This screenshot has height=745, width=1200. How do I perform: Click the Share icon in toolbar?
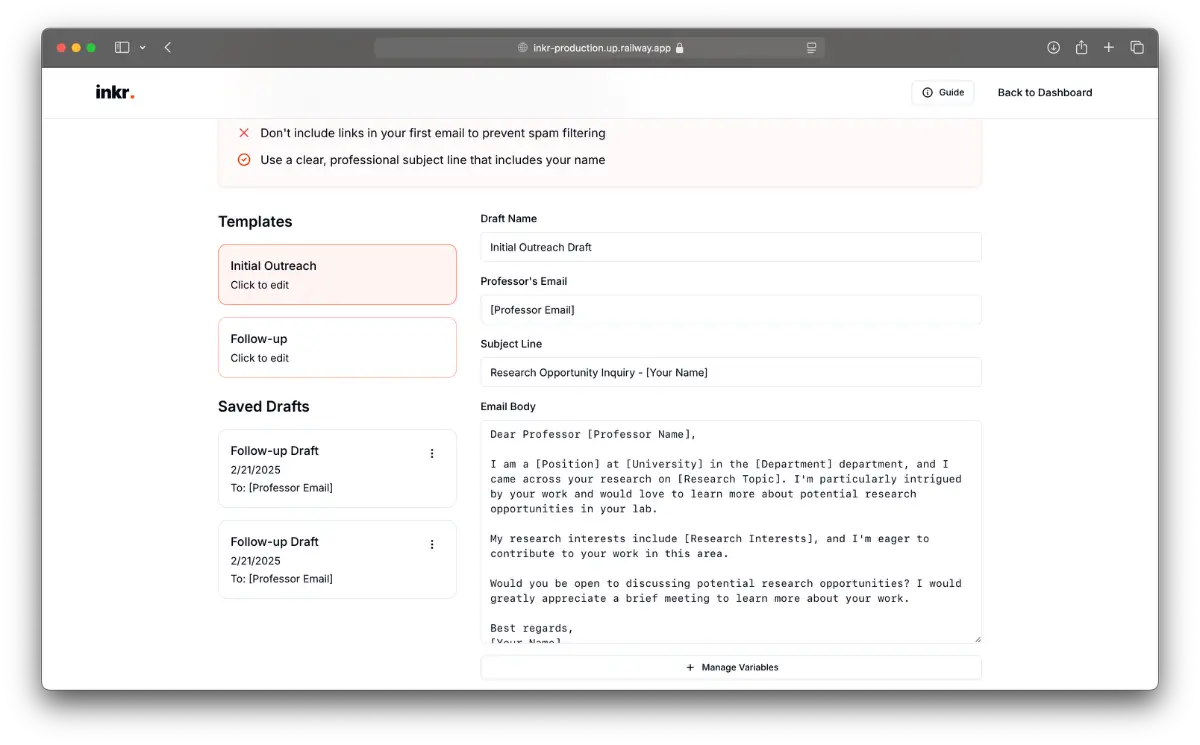[x=1081, y=47]
